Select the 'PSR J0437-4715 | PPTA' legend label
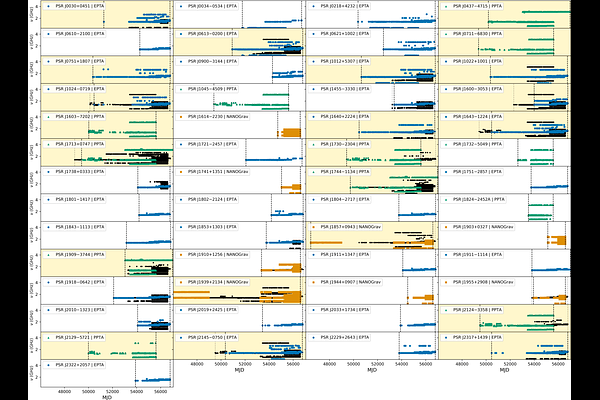The height and width of the screenshot is (400, 600). pyautogui.click(x=477, y=6)
